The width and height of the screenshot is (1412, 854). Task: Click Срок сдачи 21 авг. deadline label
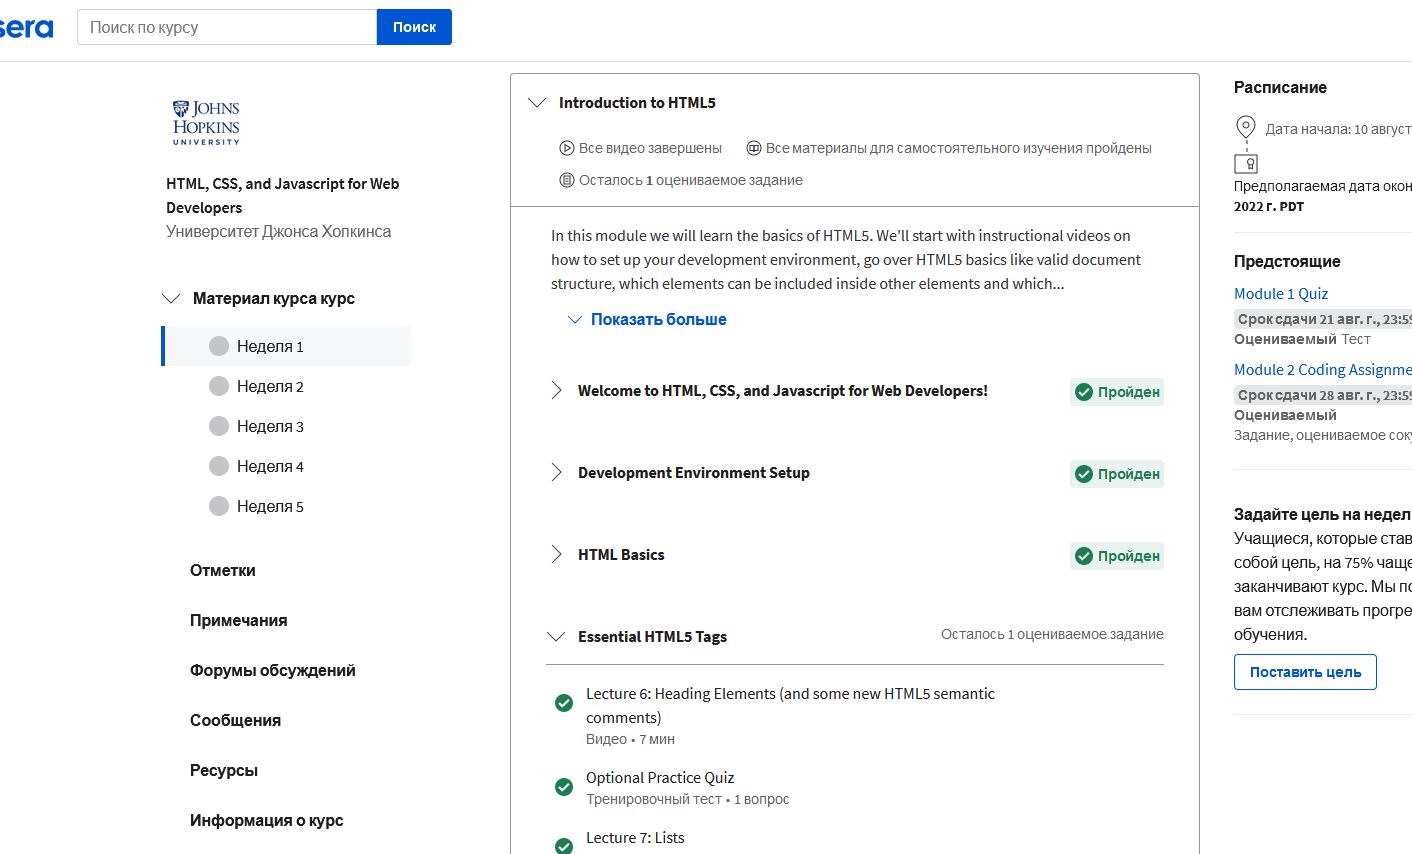click(x=1323, y=319)
